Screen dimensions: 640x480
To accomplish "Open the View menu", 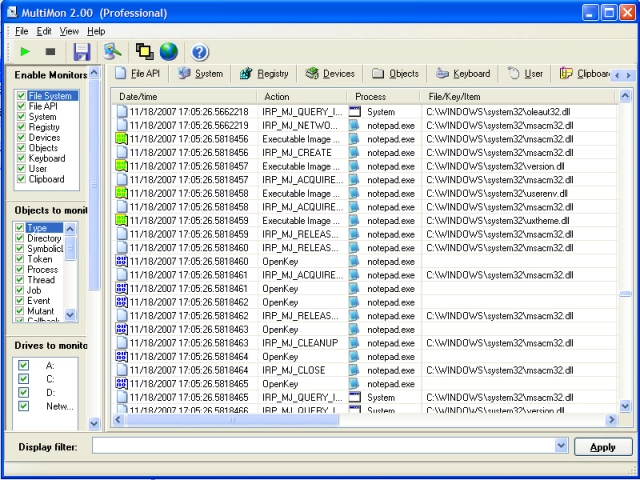I will tap(69, 31).
